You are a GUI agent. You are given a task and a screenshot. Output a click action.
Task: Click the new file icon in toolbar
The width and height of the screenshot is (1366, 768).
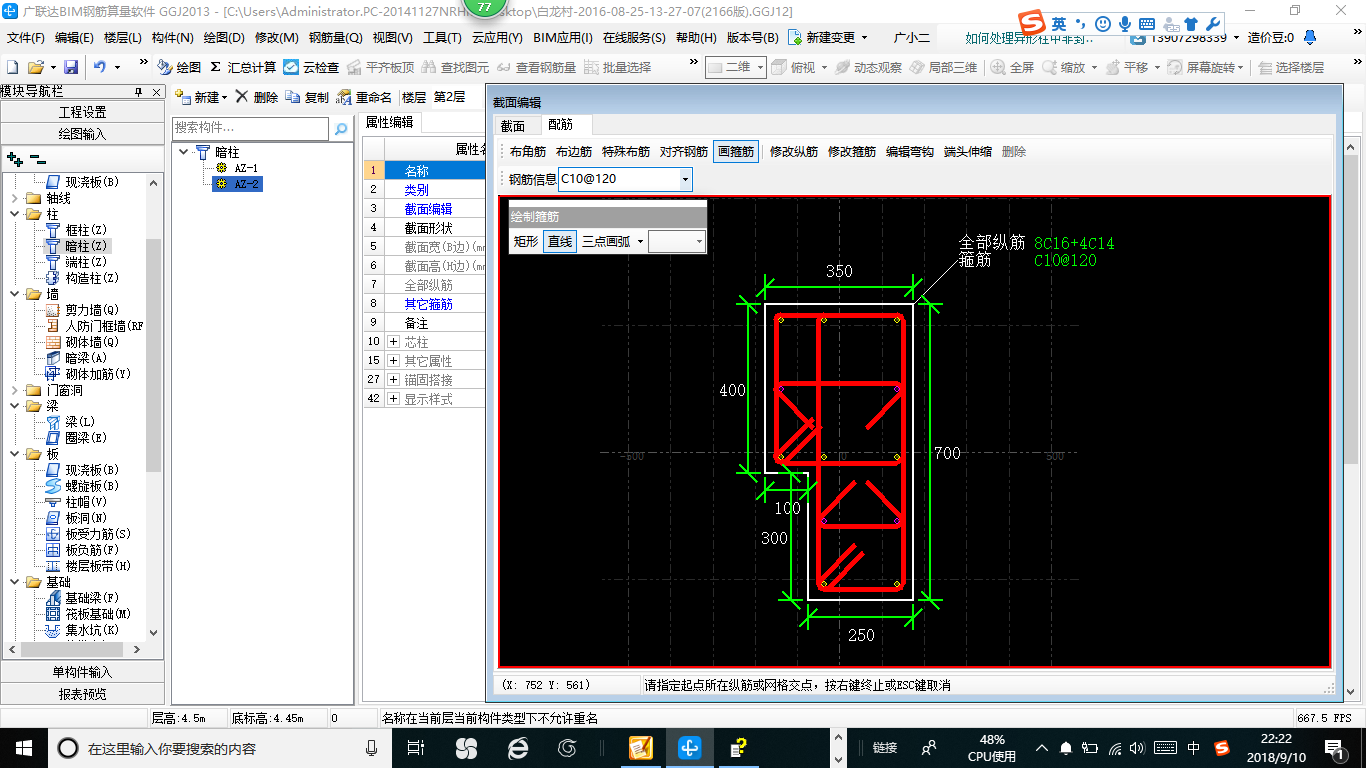(x=12, y=67)
